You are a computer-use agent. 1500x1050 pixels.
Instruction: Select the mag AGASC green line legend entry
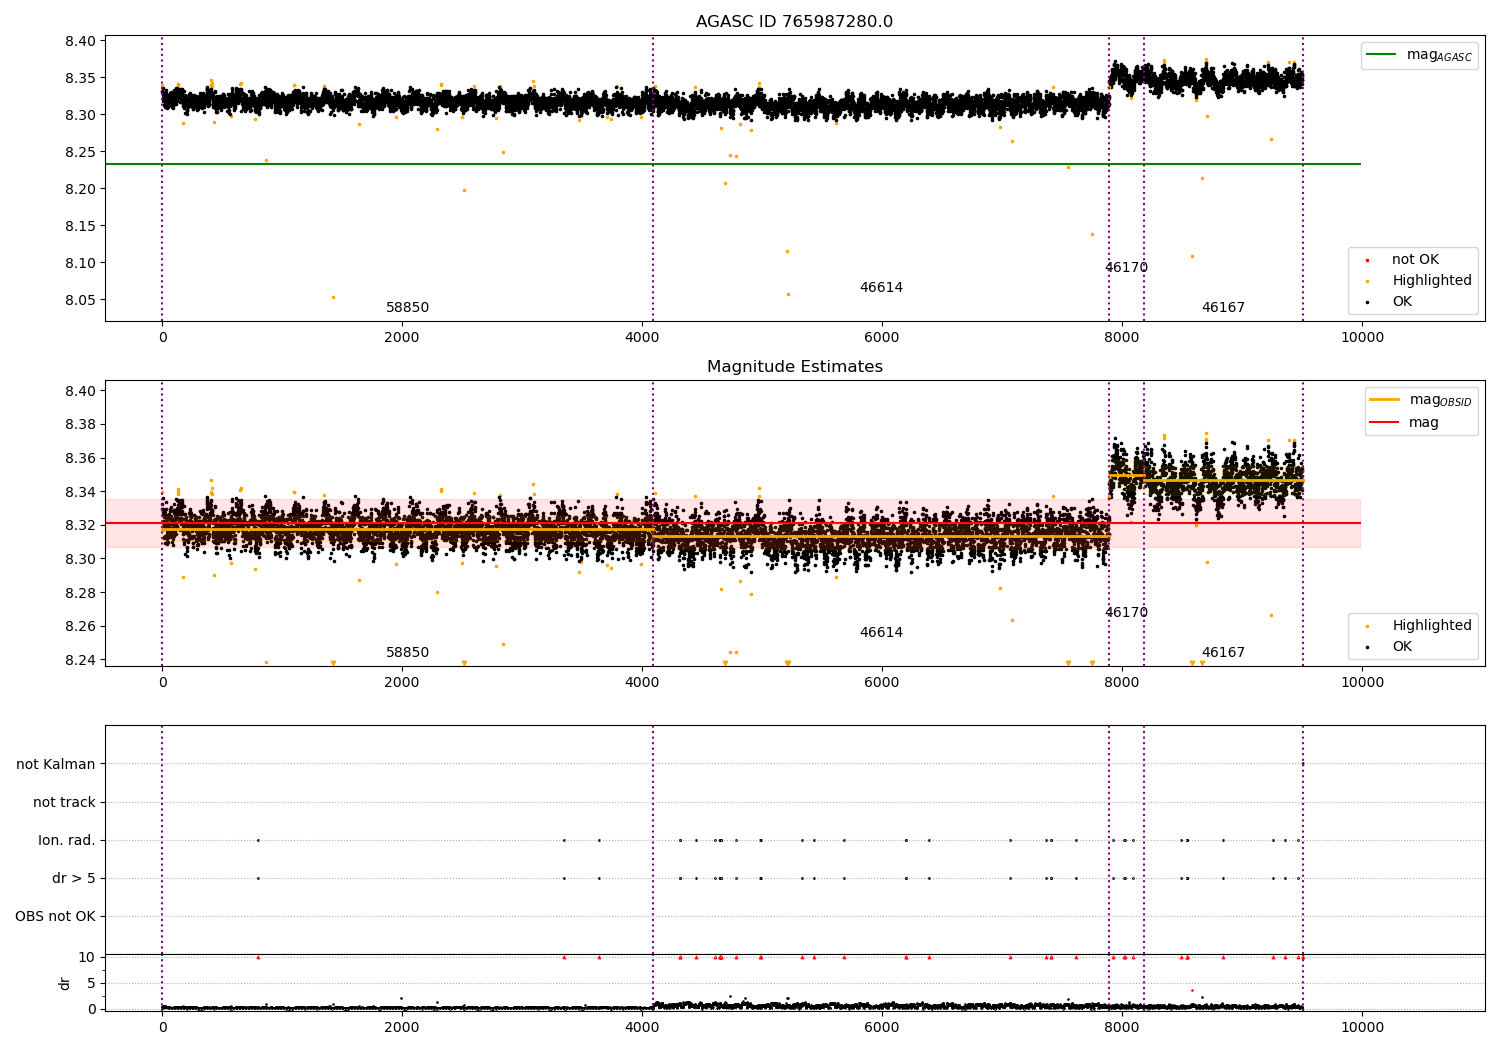pos(1419,55)
